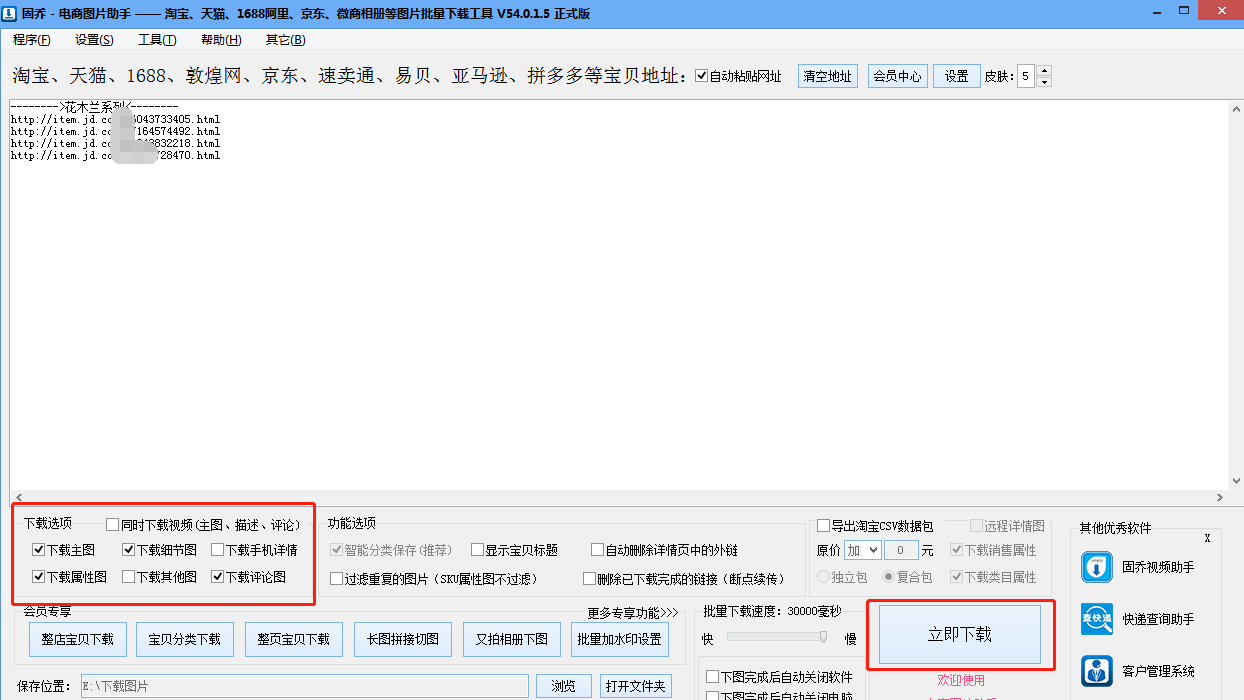Click 整店宝贝下载 button
This screenshot has height=700, width=1244.
(77, 639)
